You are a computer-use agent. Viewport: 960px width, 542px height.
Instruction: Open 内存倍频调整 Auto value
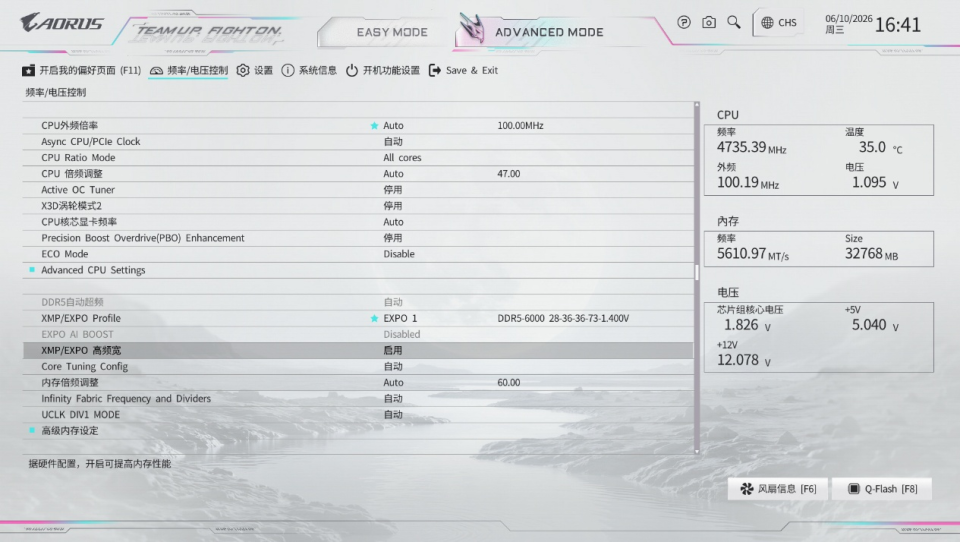(393, 382)
